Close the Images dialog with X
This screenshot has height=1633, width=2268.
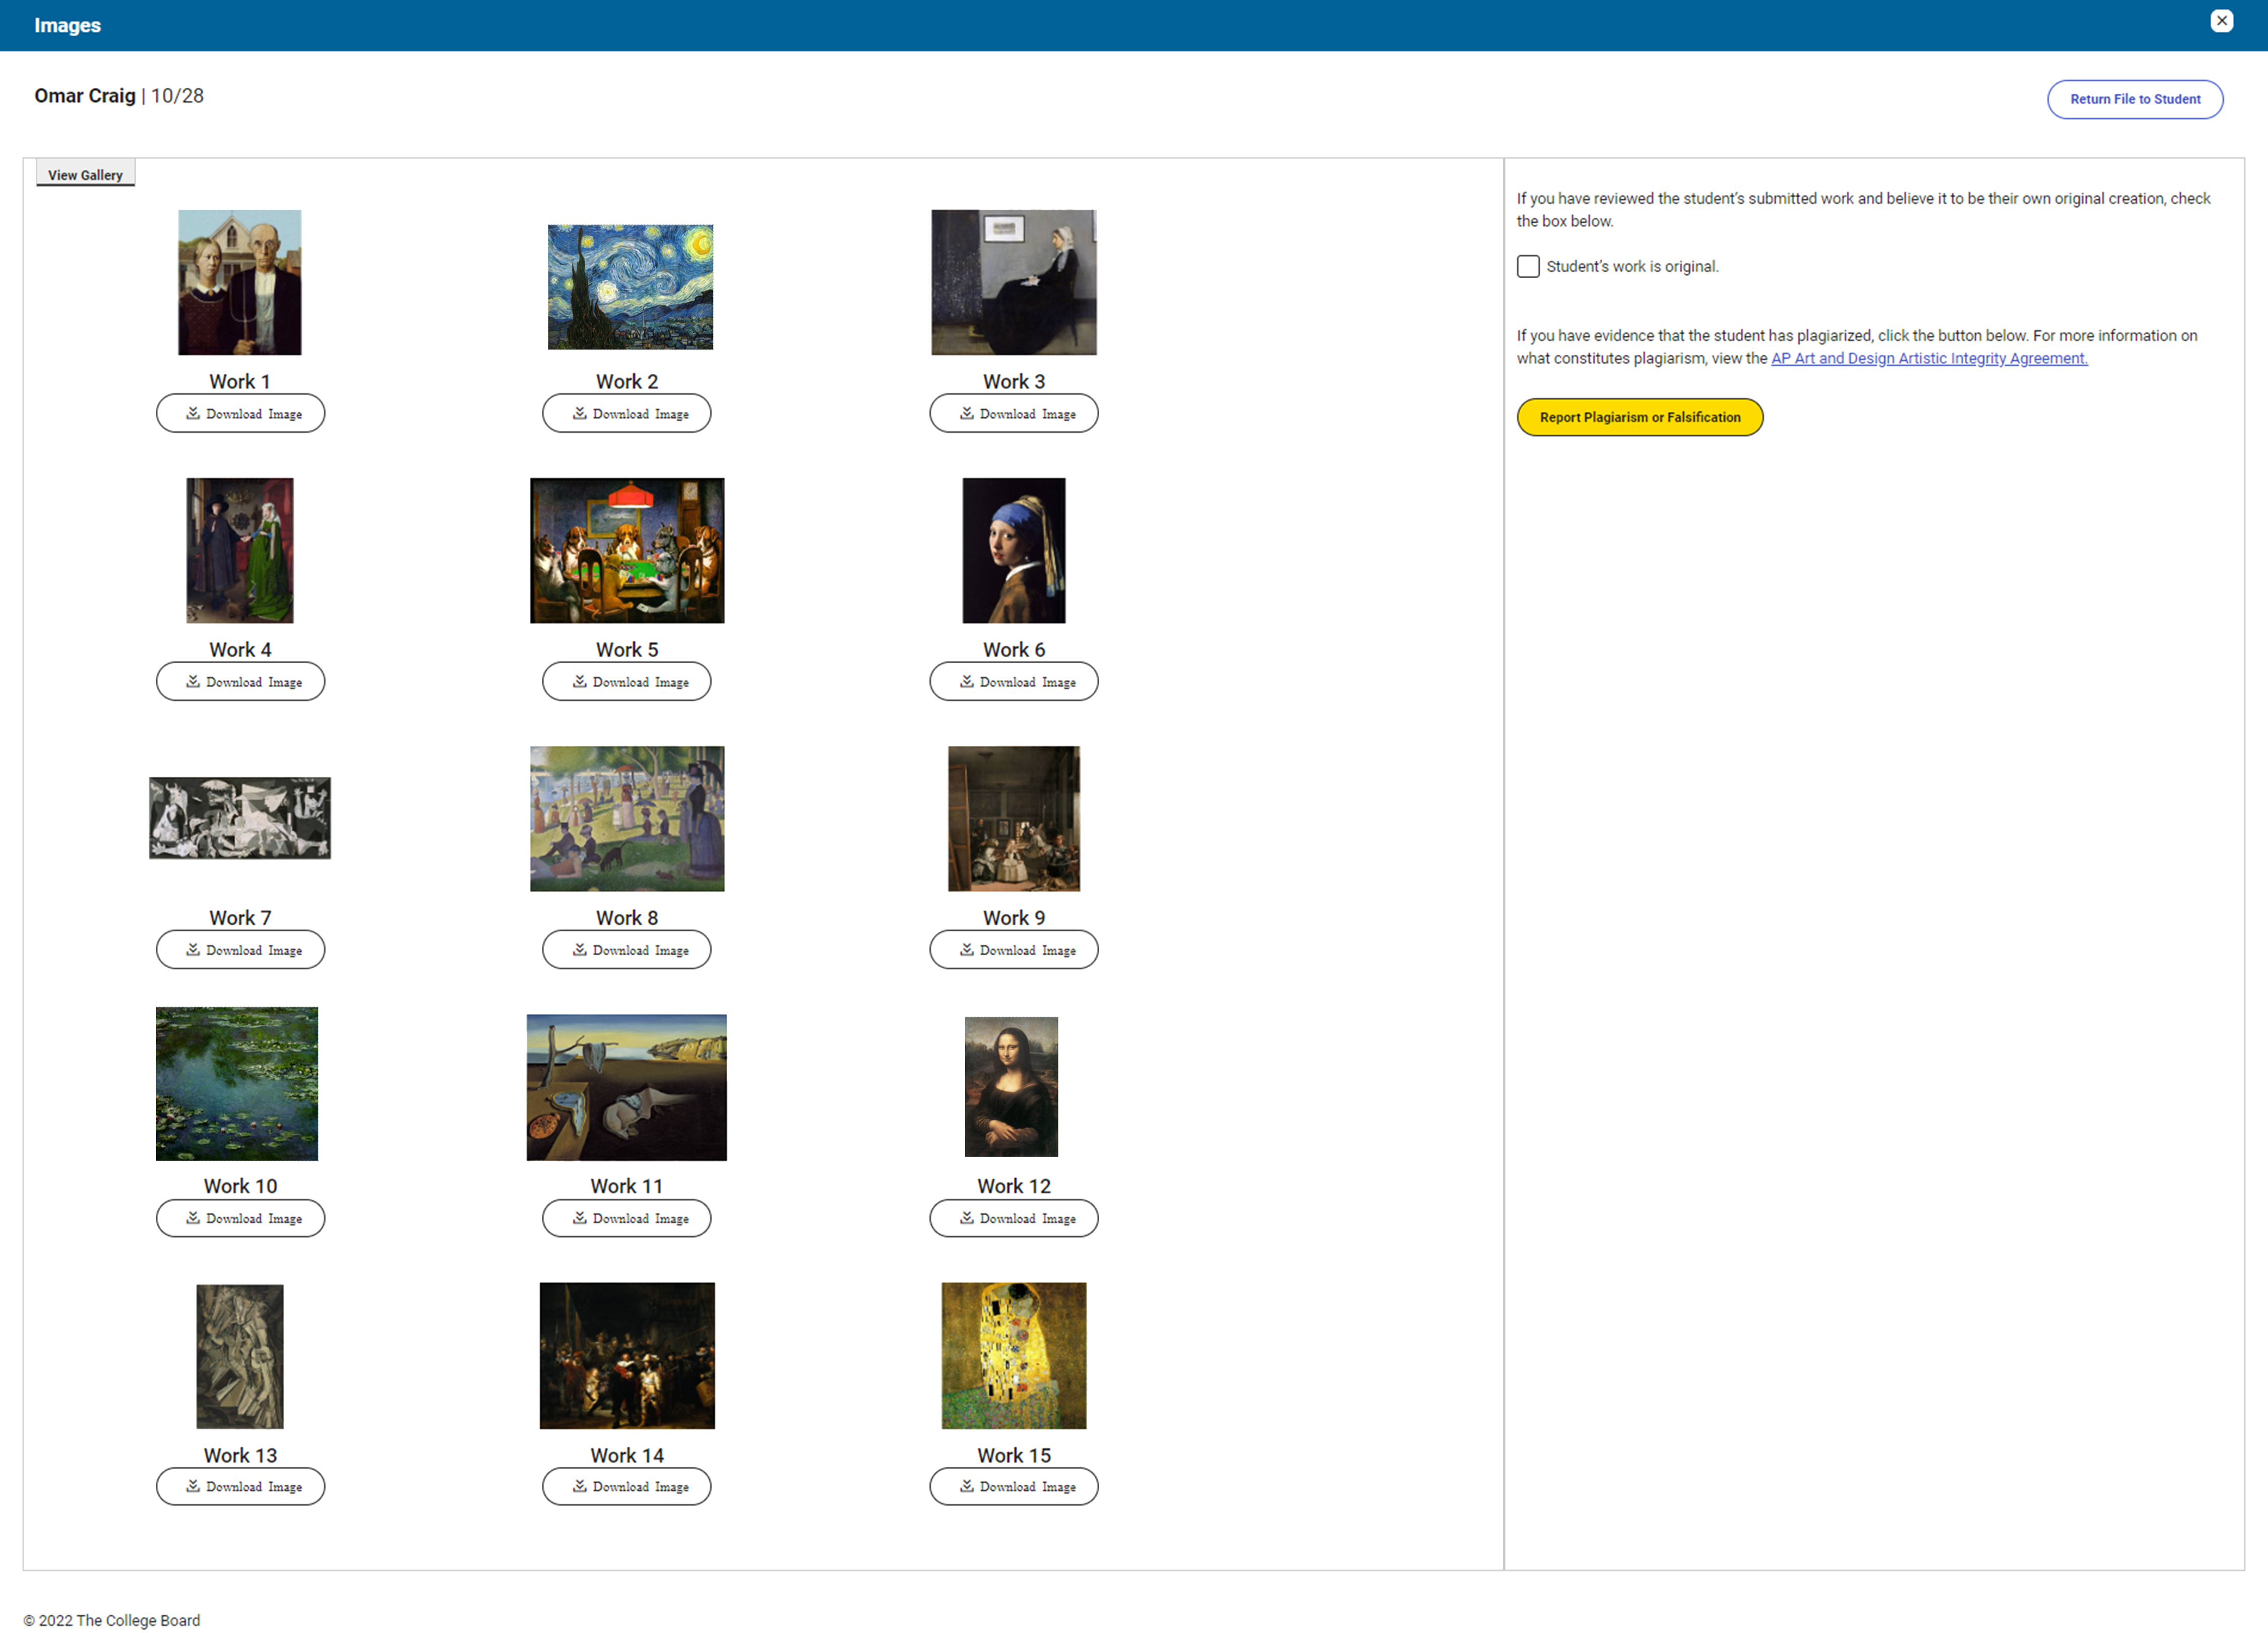click(2221, 21)
